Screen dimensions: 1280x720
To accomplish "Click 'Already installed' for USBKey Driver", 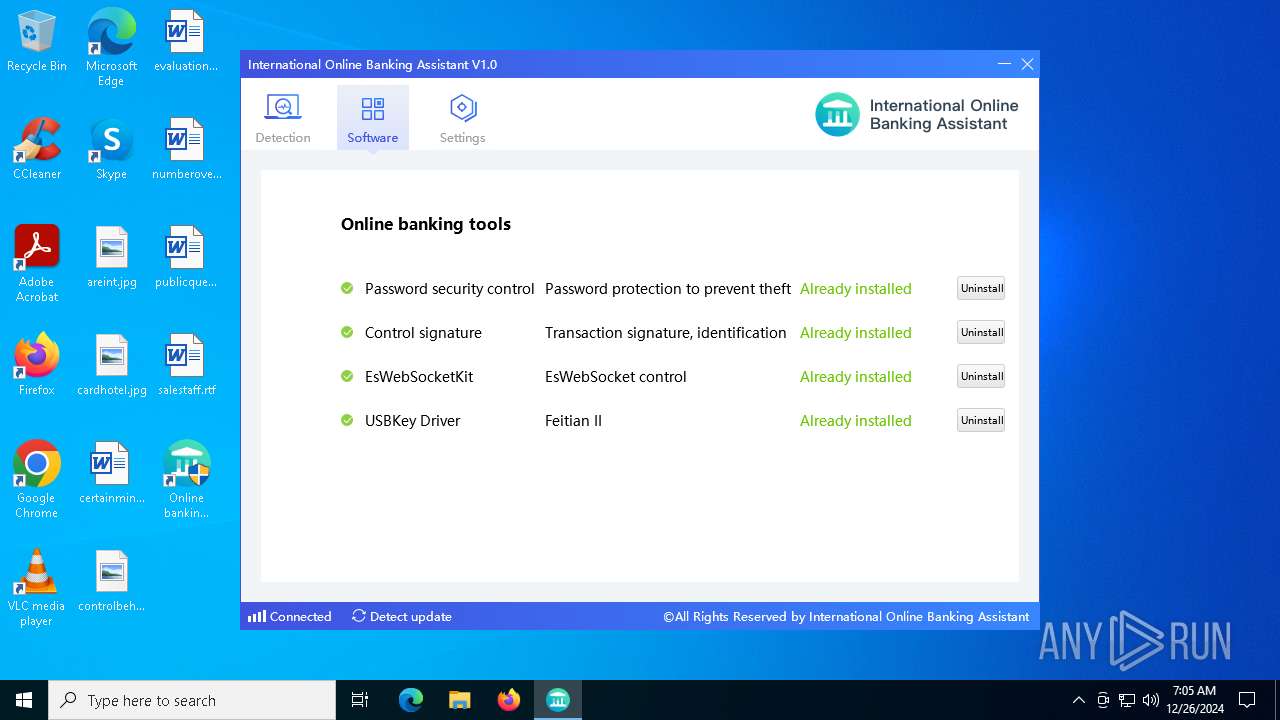I will click(856, 420).
